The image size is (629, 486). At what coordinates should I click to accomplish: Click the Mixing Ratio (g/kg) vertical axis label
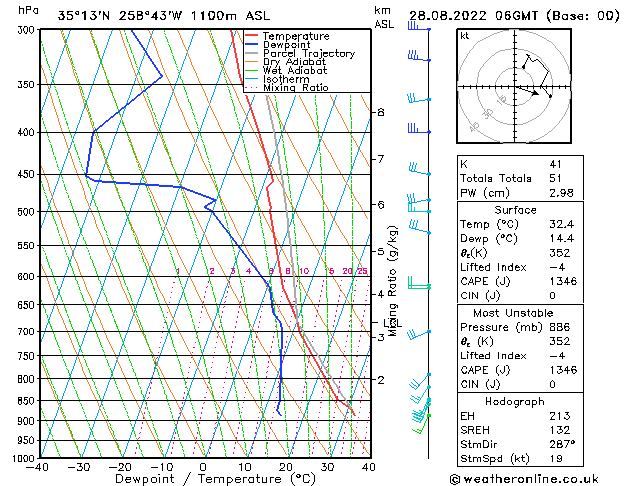(392, 281)
